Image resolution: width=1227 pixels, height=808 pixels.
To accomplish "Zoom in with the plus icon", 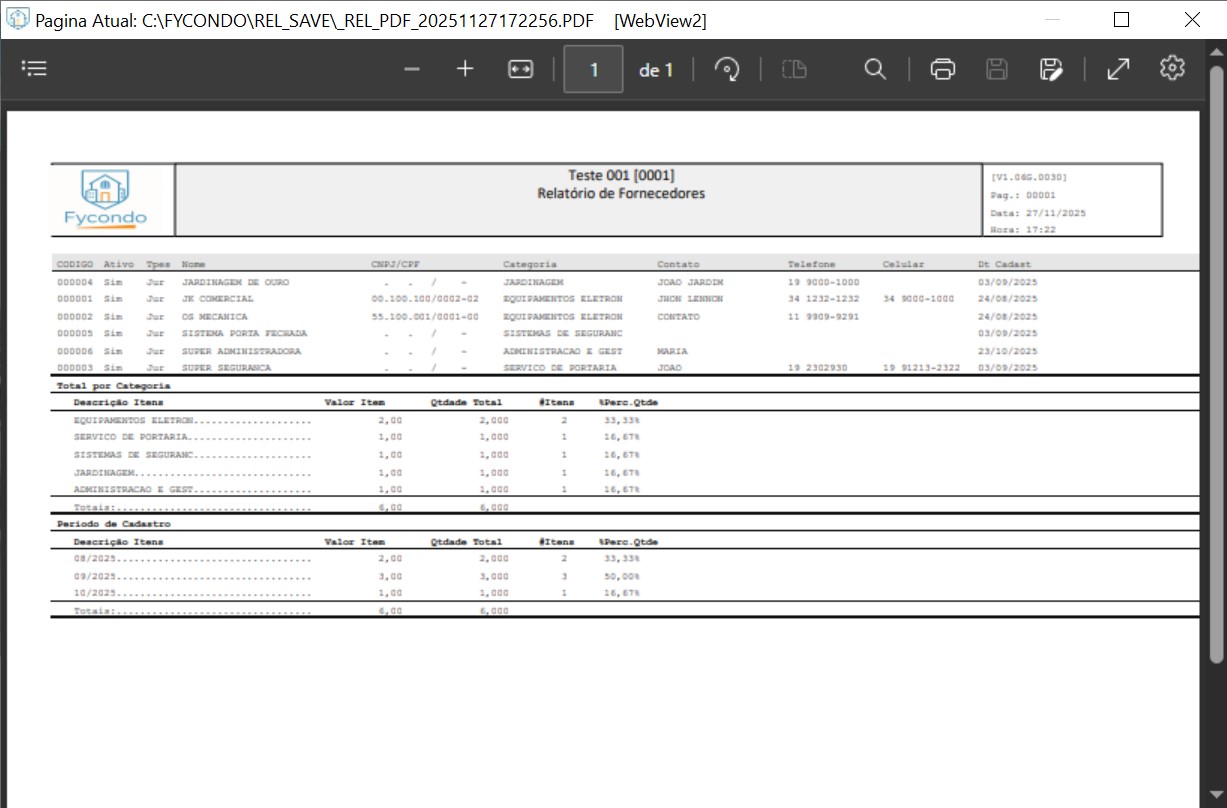I will point(465,69).
